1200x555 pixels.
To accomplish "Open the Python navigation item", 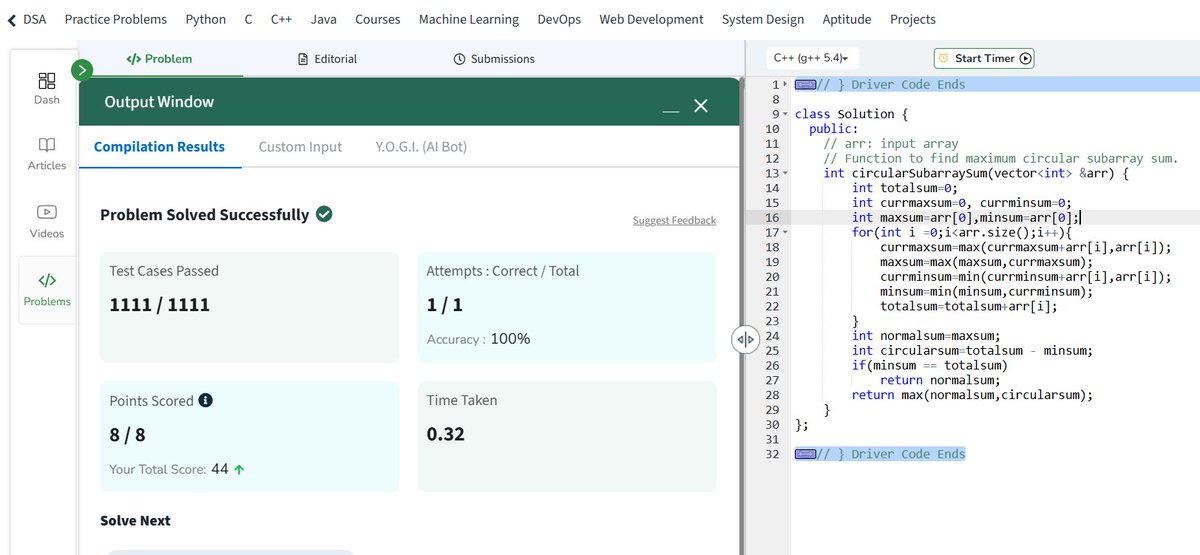I will click(205, 19).
